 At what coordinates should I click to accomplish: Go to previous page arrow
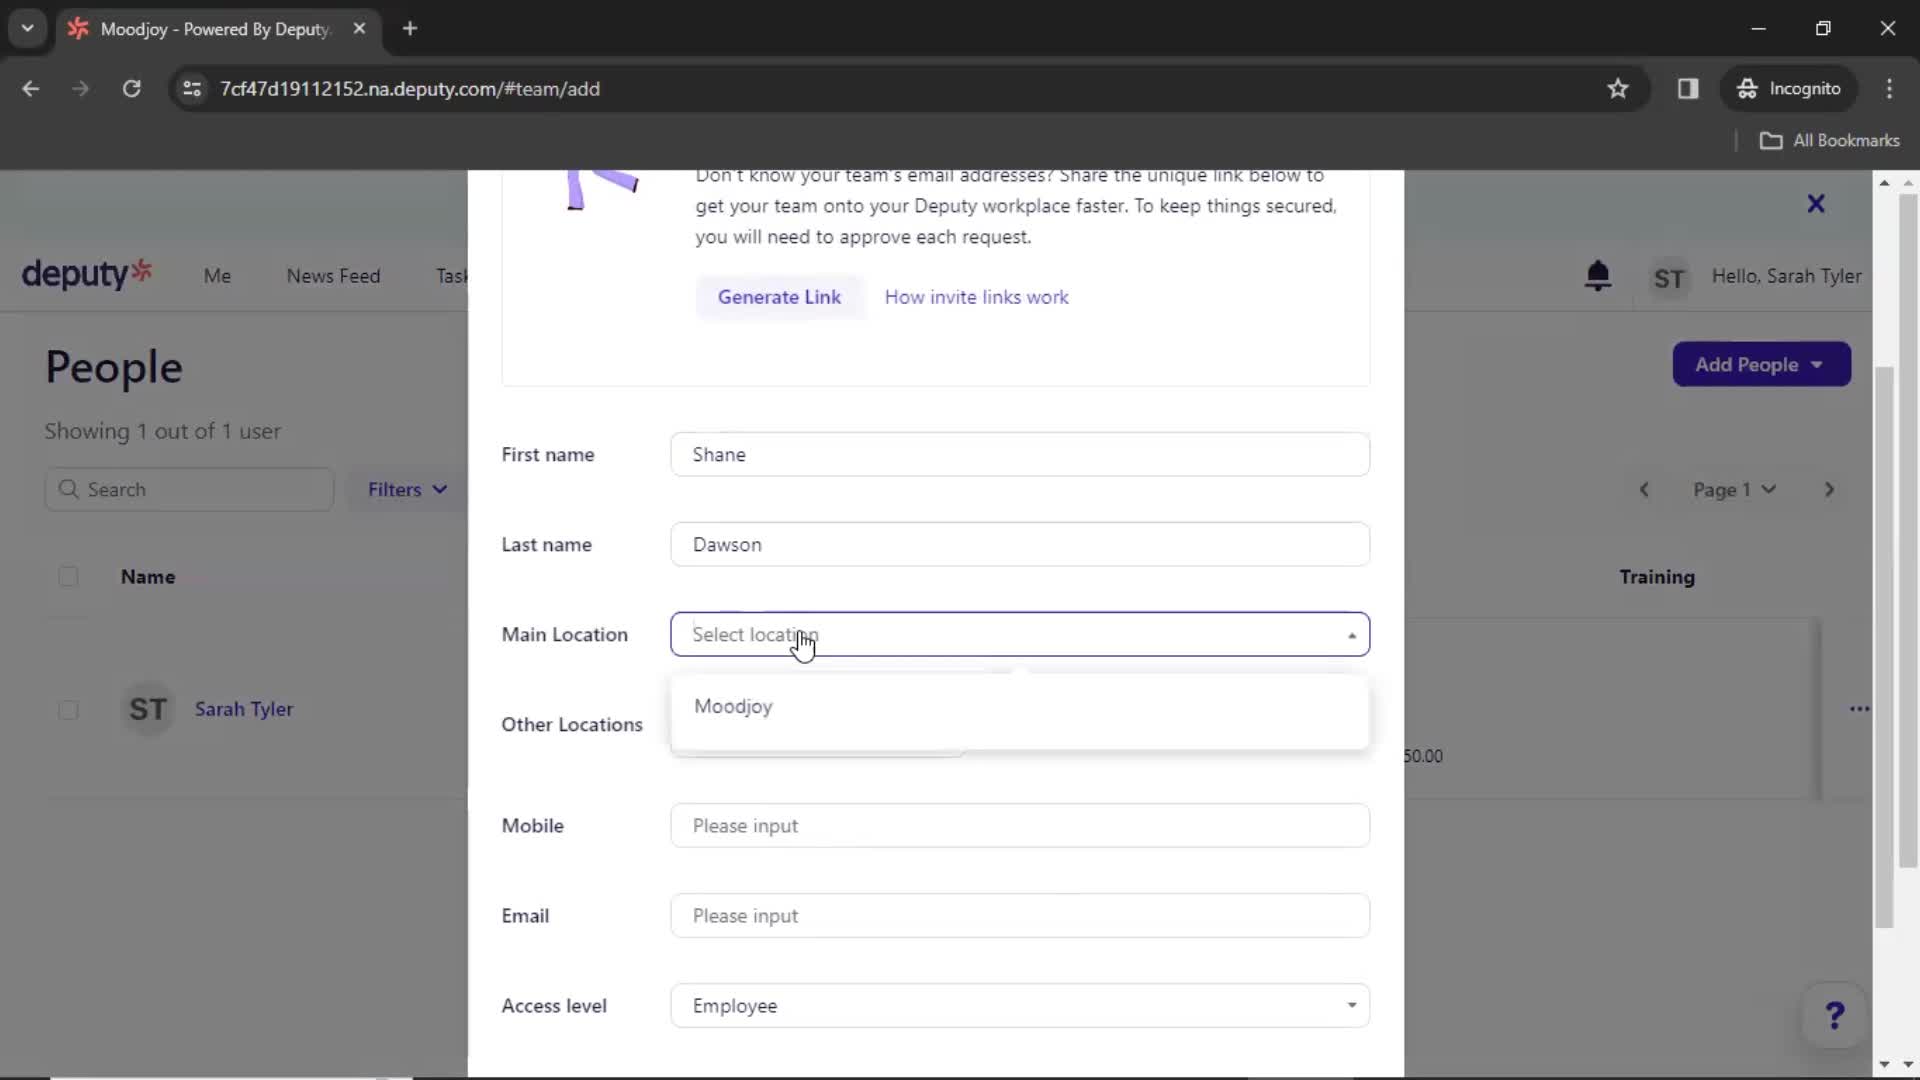[x=1644, y=490]
